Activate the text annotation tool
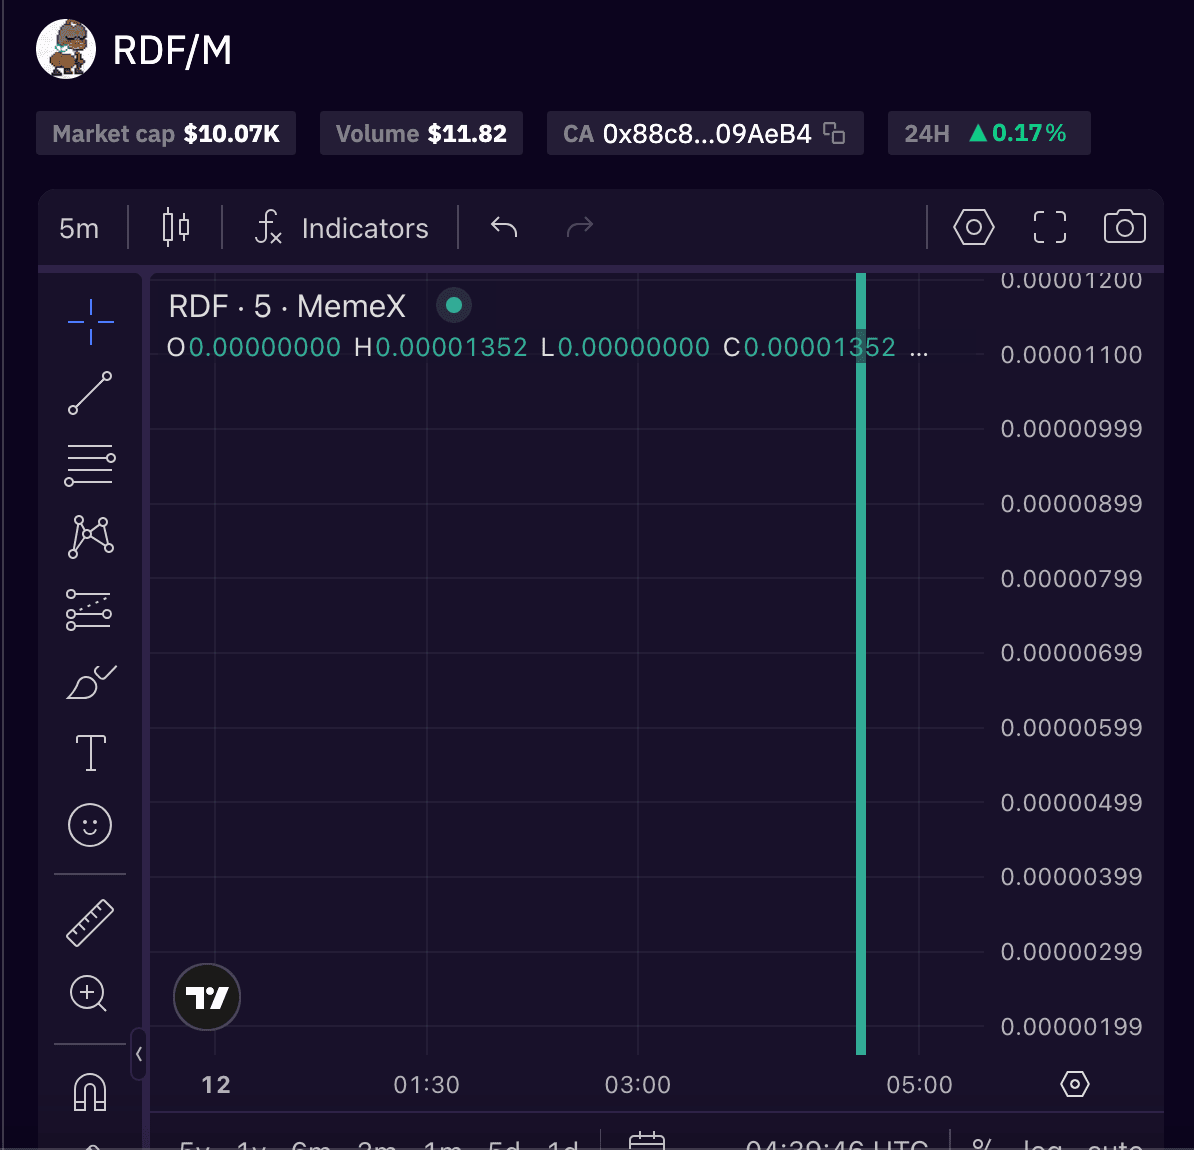Viewport: 1194px width, 1150px height. point(90,753)
